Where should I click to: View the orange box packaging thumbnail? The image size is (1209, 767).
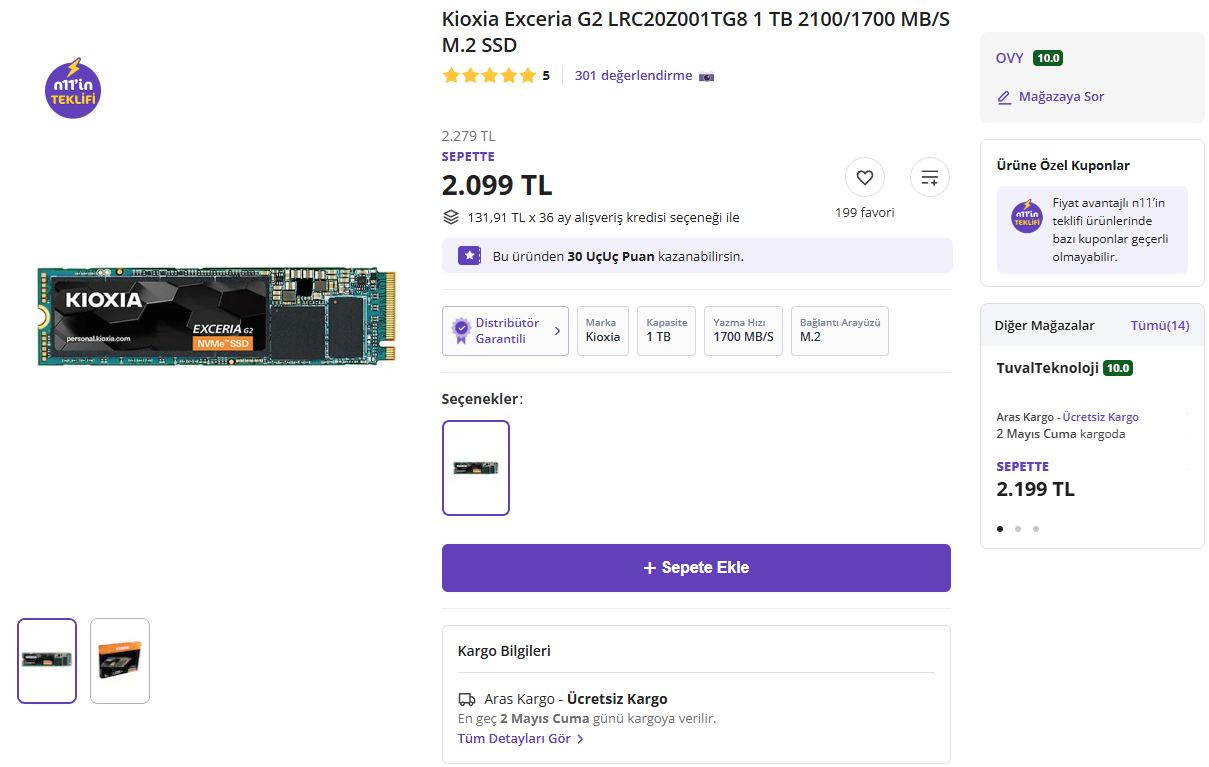(120, 660)
